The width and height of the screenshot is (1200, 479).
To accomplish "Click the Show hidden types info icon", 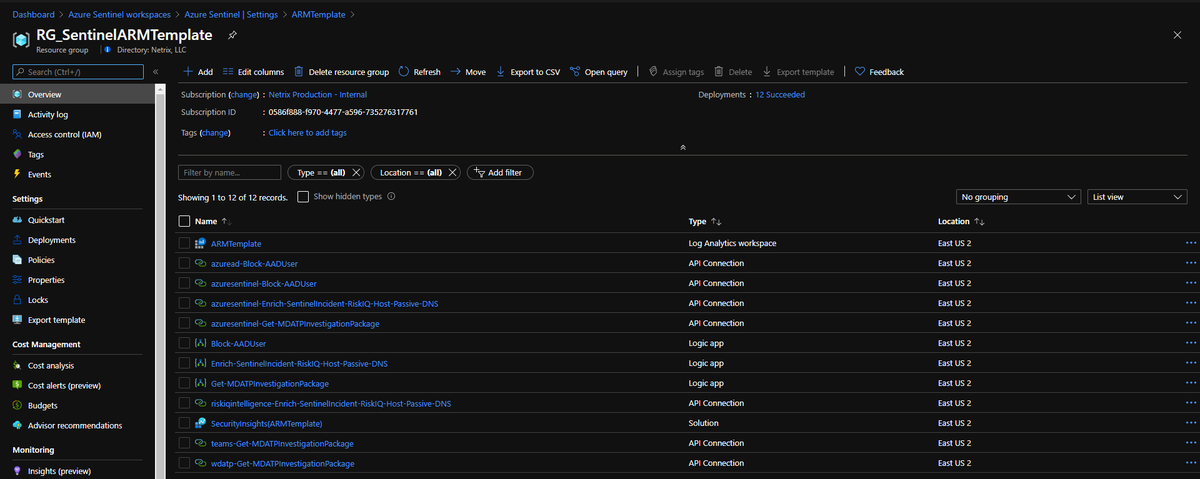I will (391, 197).
